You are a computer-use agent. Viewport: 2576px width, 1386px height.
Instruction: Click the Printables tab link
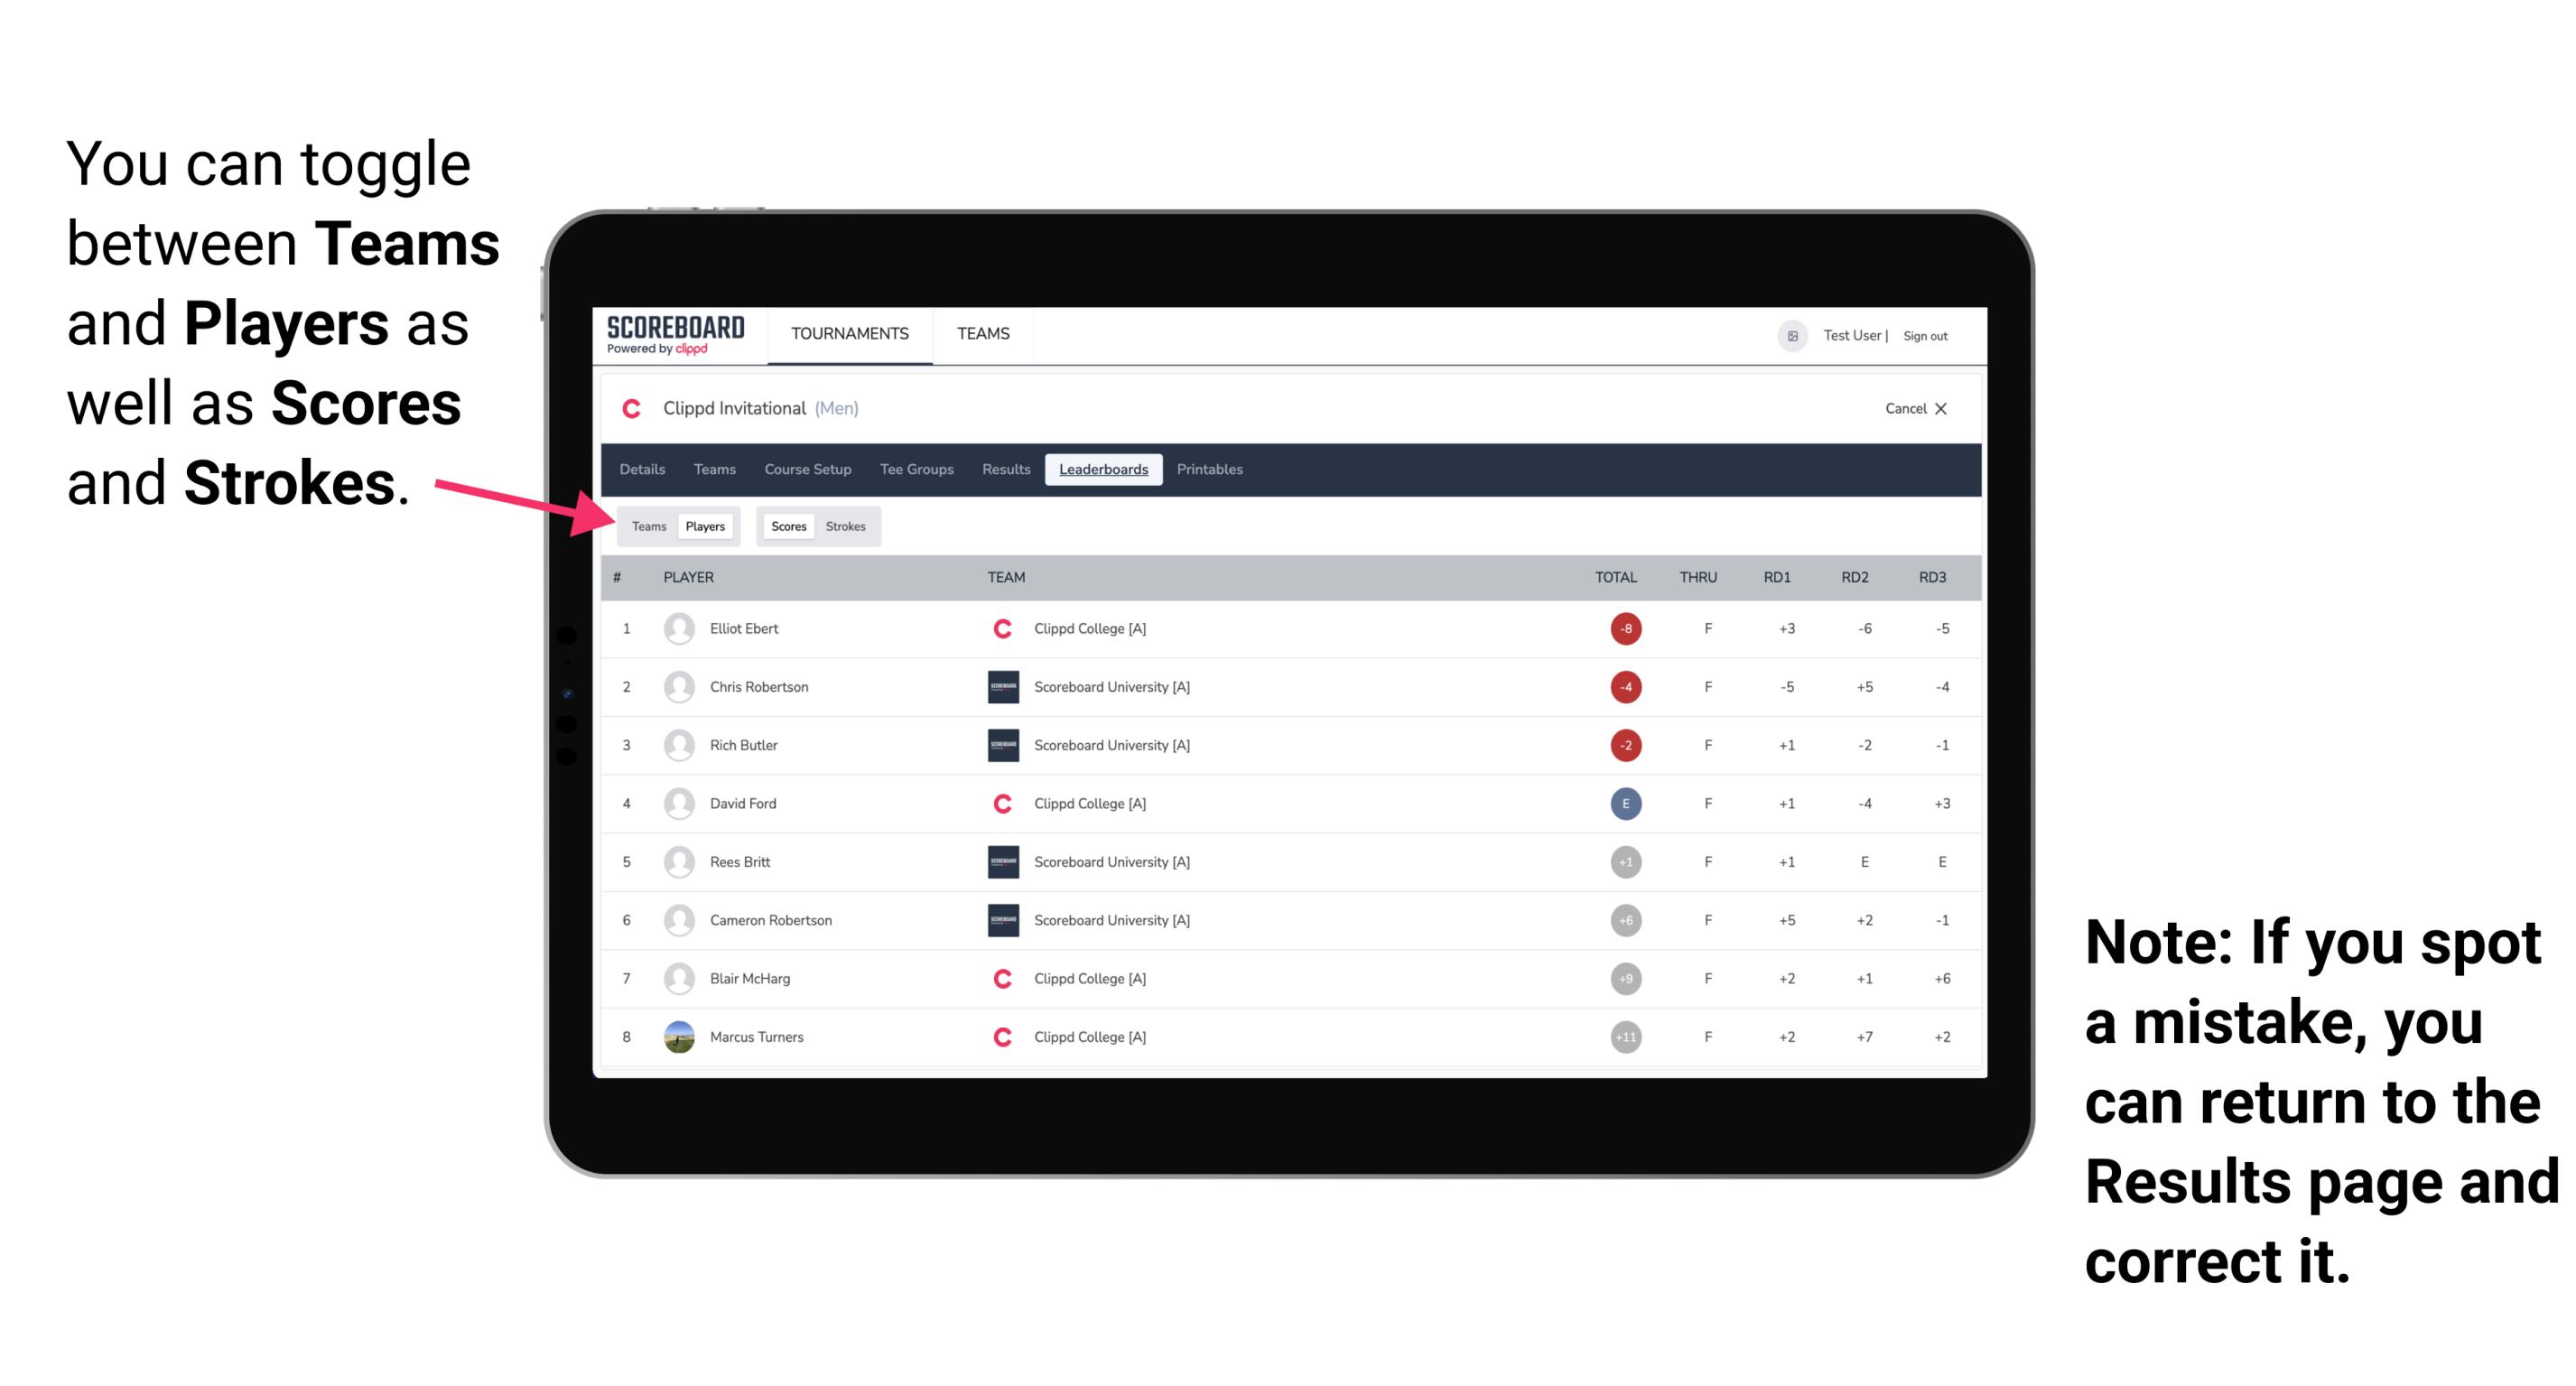tap(1210, 470)
